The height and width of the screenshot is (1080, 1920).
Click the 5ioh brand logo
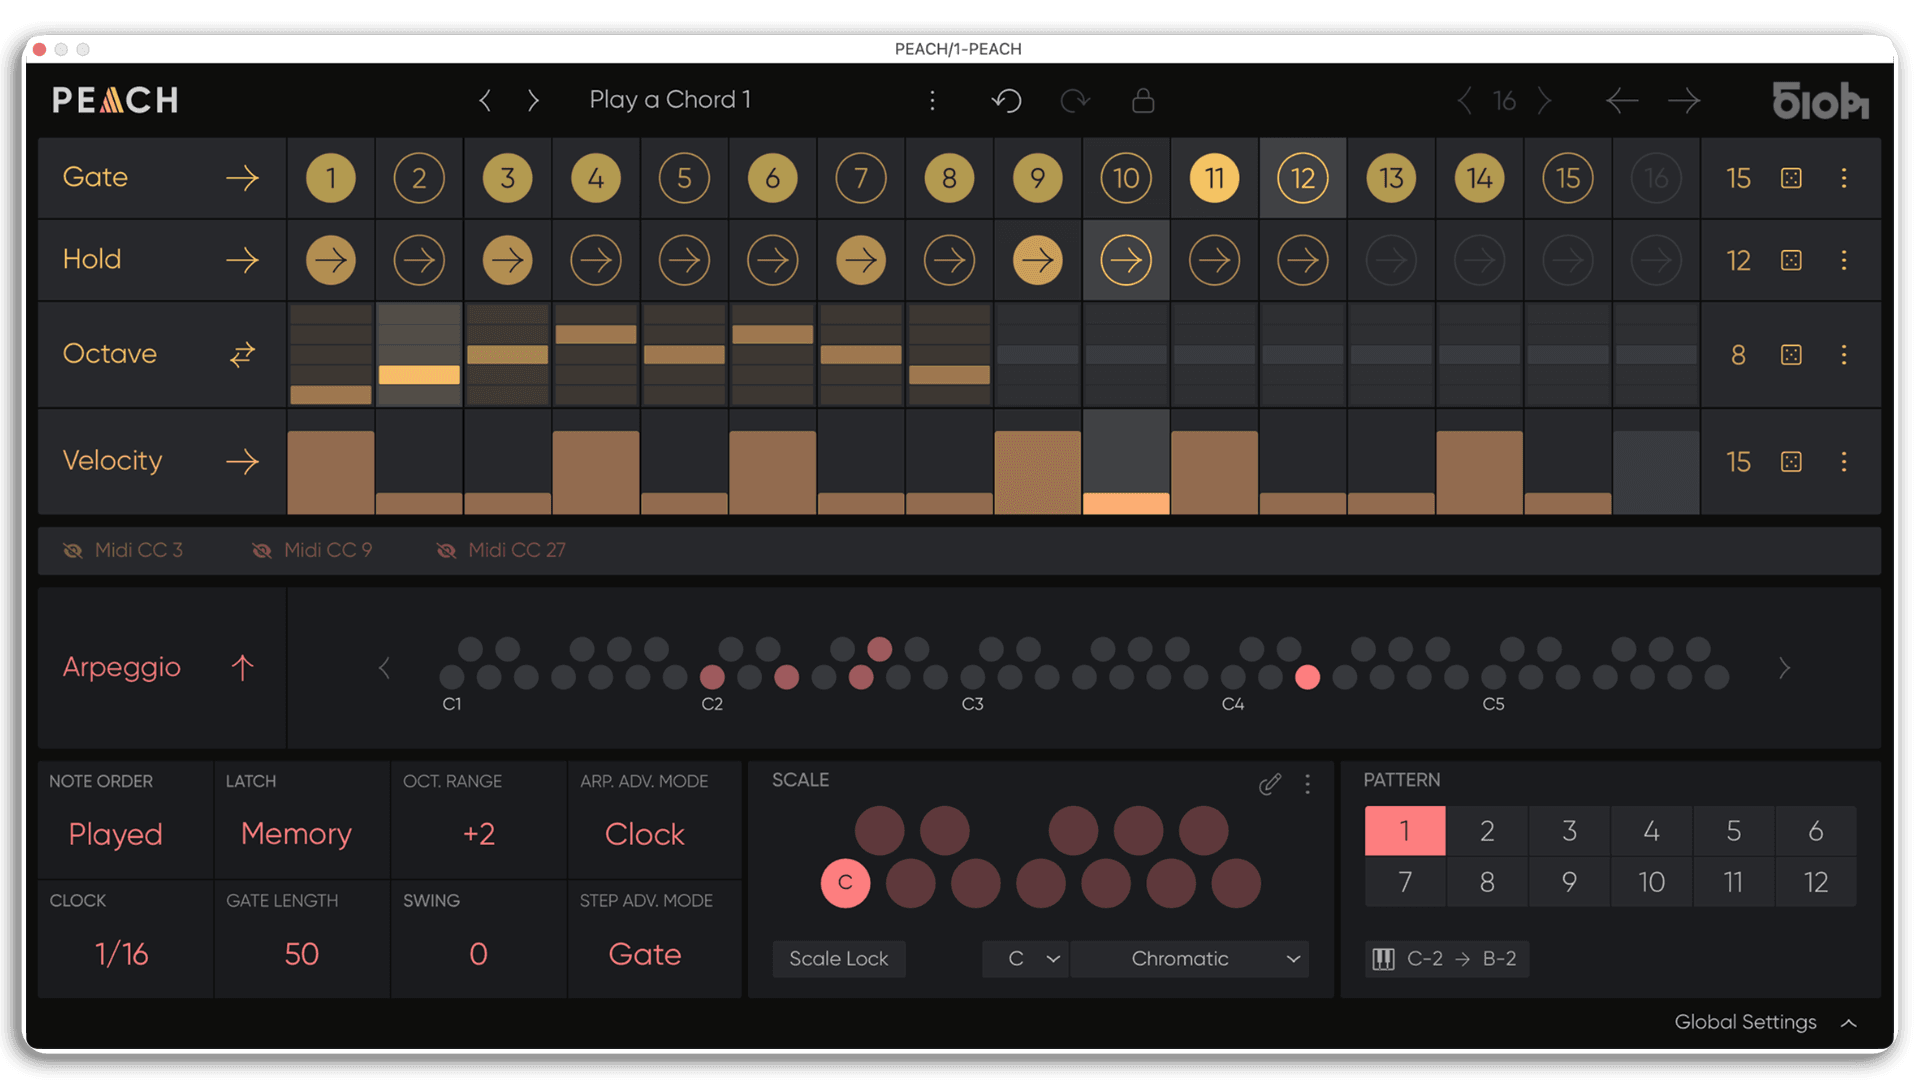(x=1820, y=100)
